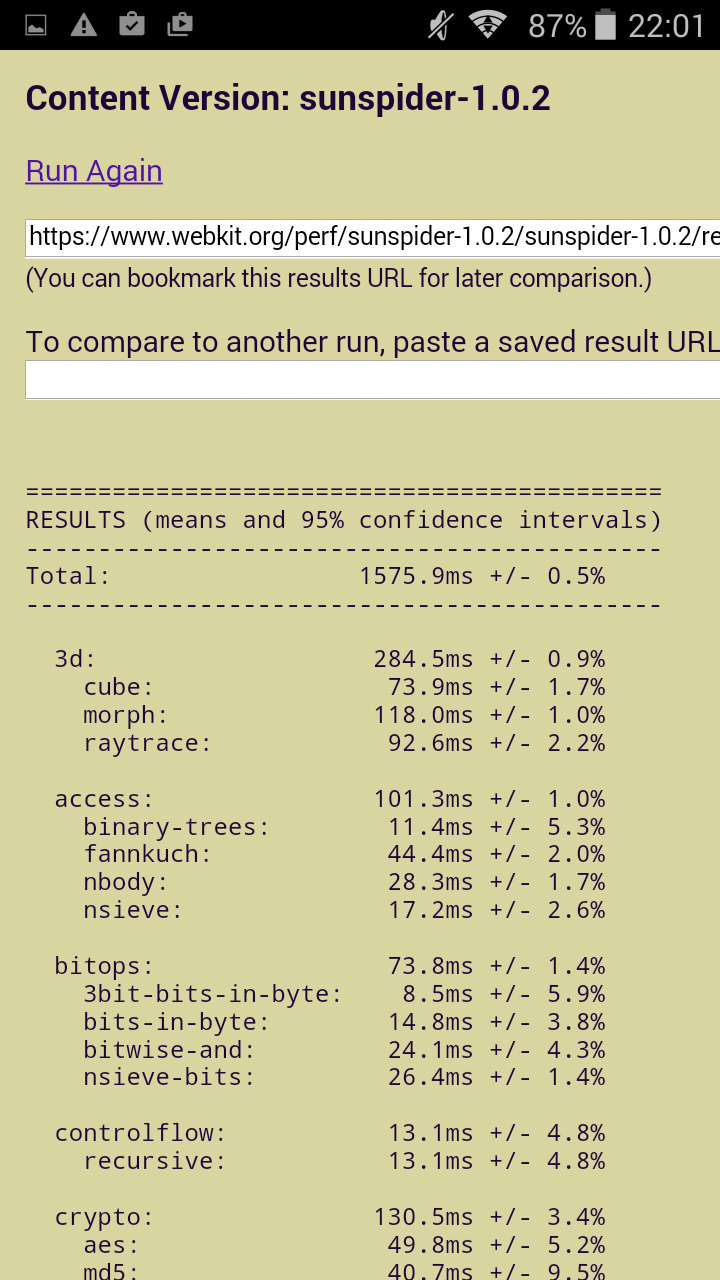Tap the crypto category result row
The width and height of the screenshot is (720, 1280).
click(x=330, y=1217)
